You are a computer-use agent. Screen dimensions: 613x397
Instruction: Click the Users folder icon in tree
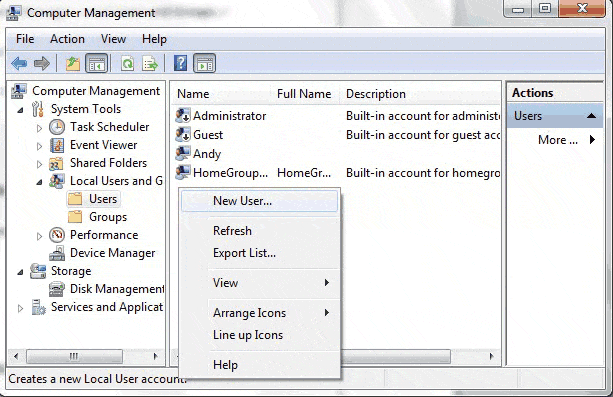coord(75,199)
